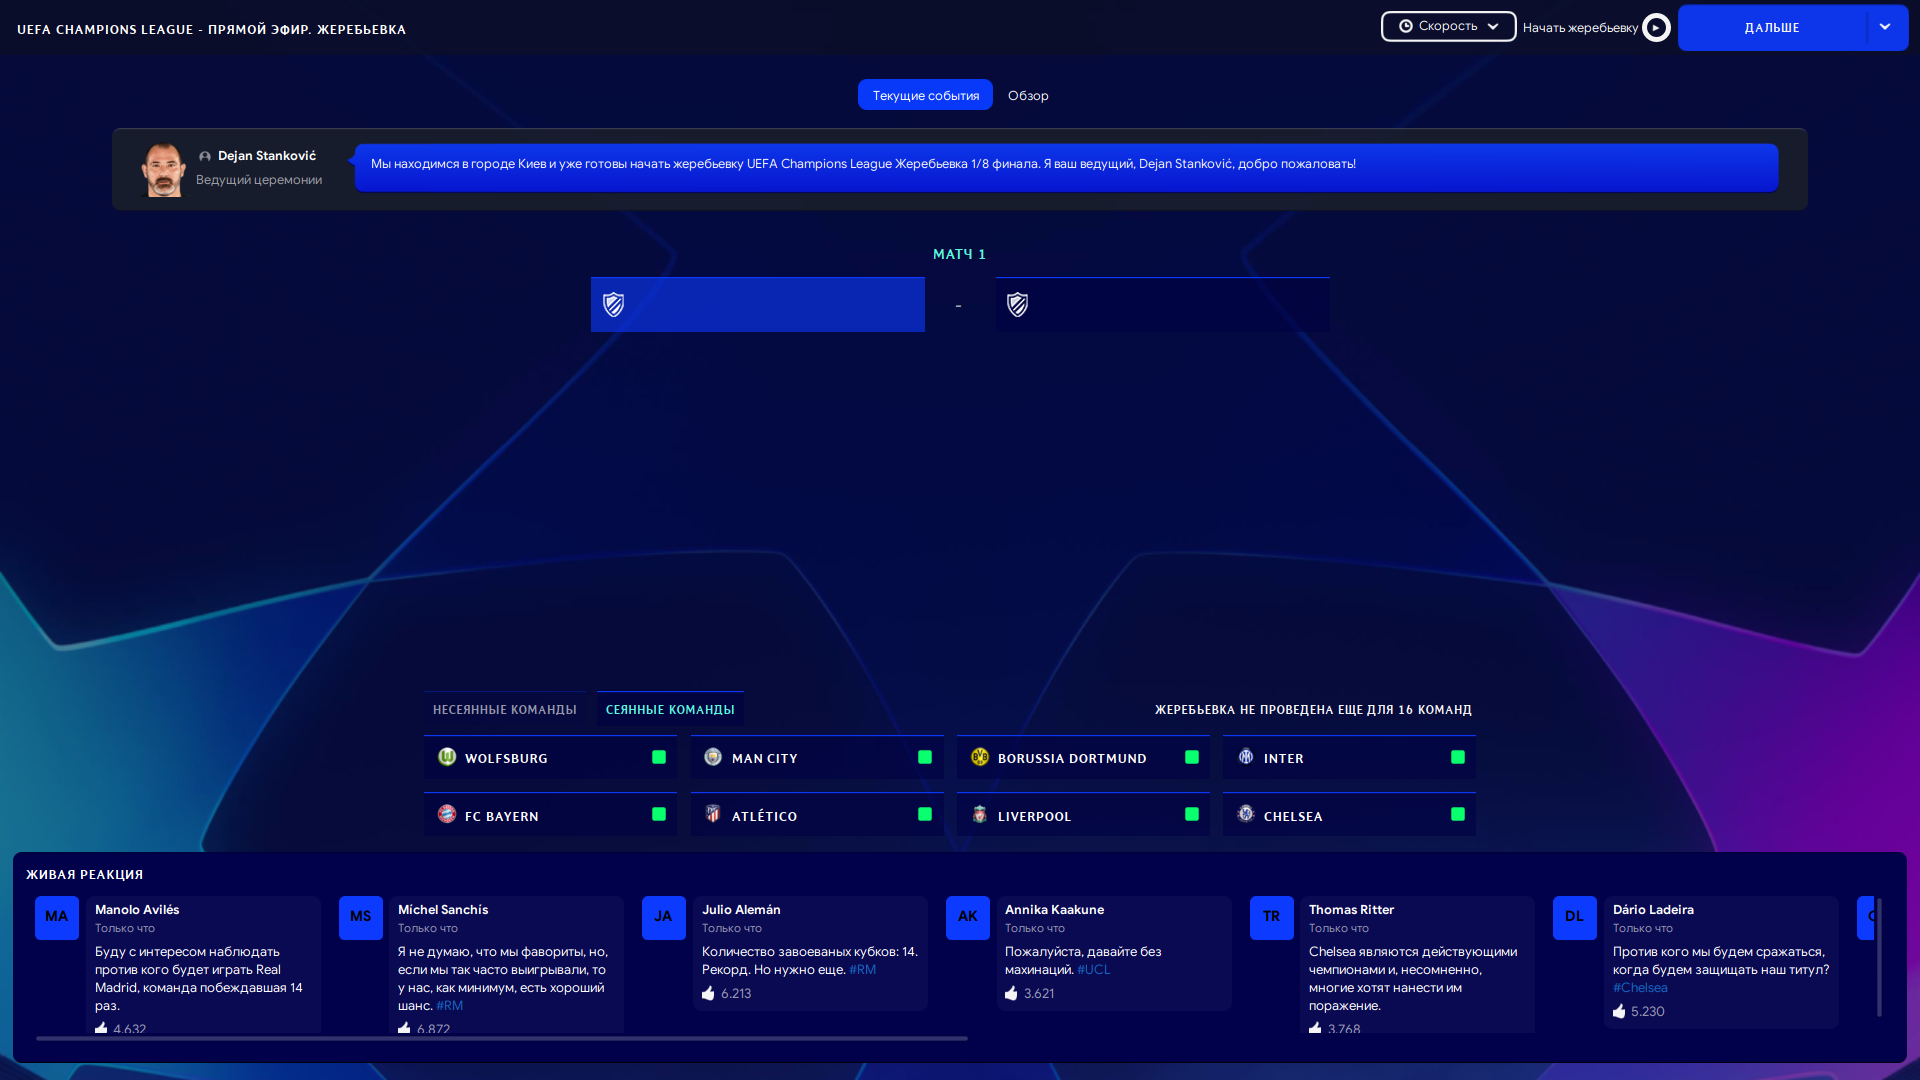Viewport: 1920px width, 1080px height.
Task: Click the FC Bayern club crest
Action: tap(447, 814)
